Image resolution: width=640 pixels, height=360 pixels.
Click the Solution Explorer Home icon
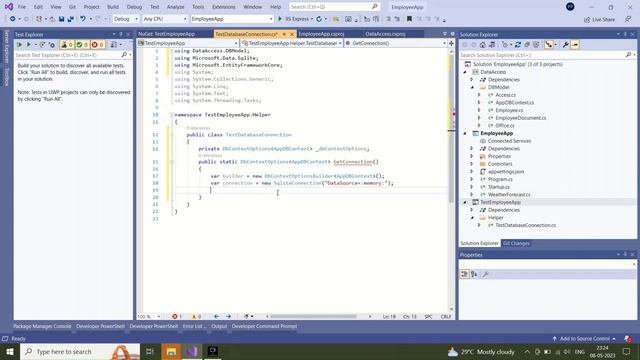[x=483, y=44]
